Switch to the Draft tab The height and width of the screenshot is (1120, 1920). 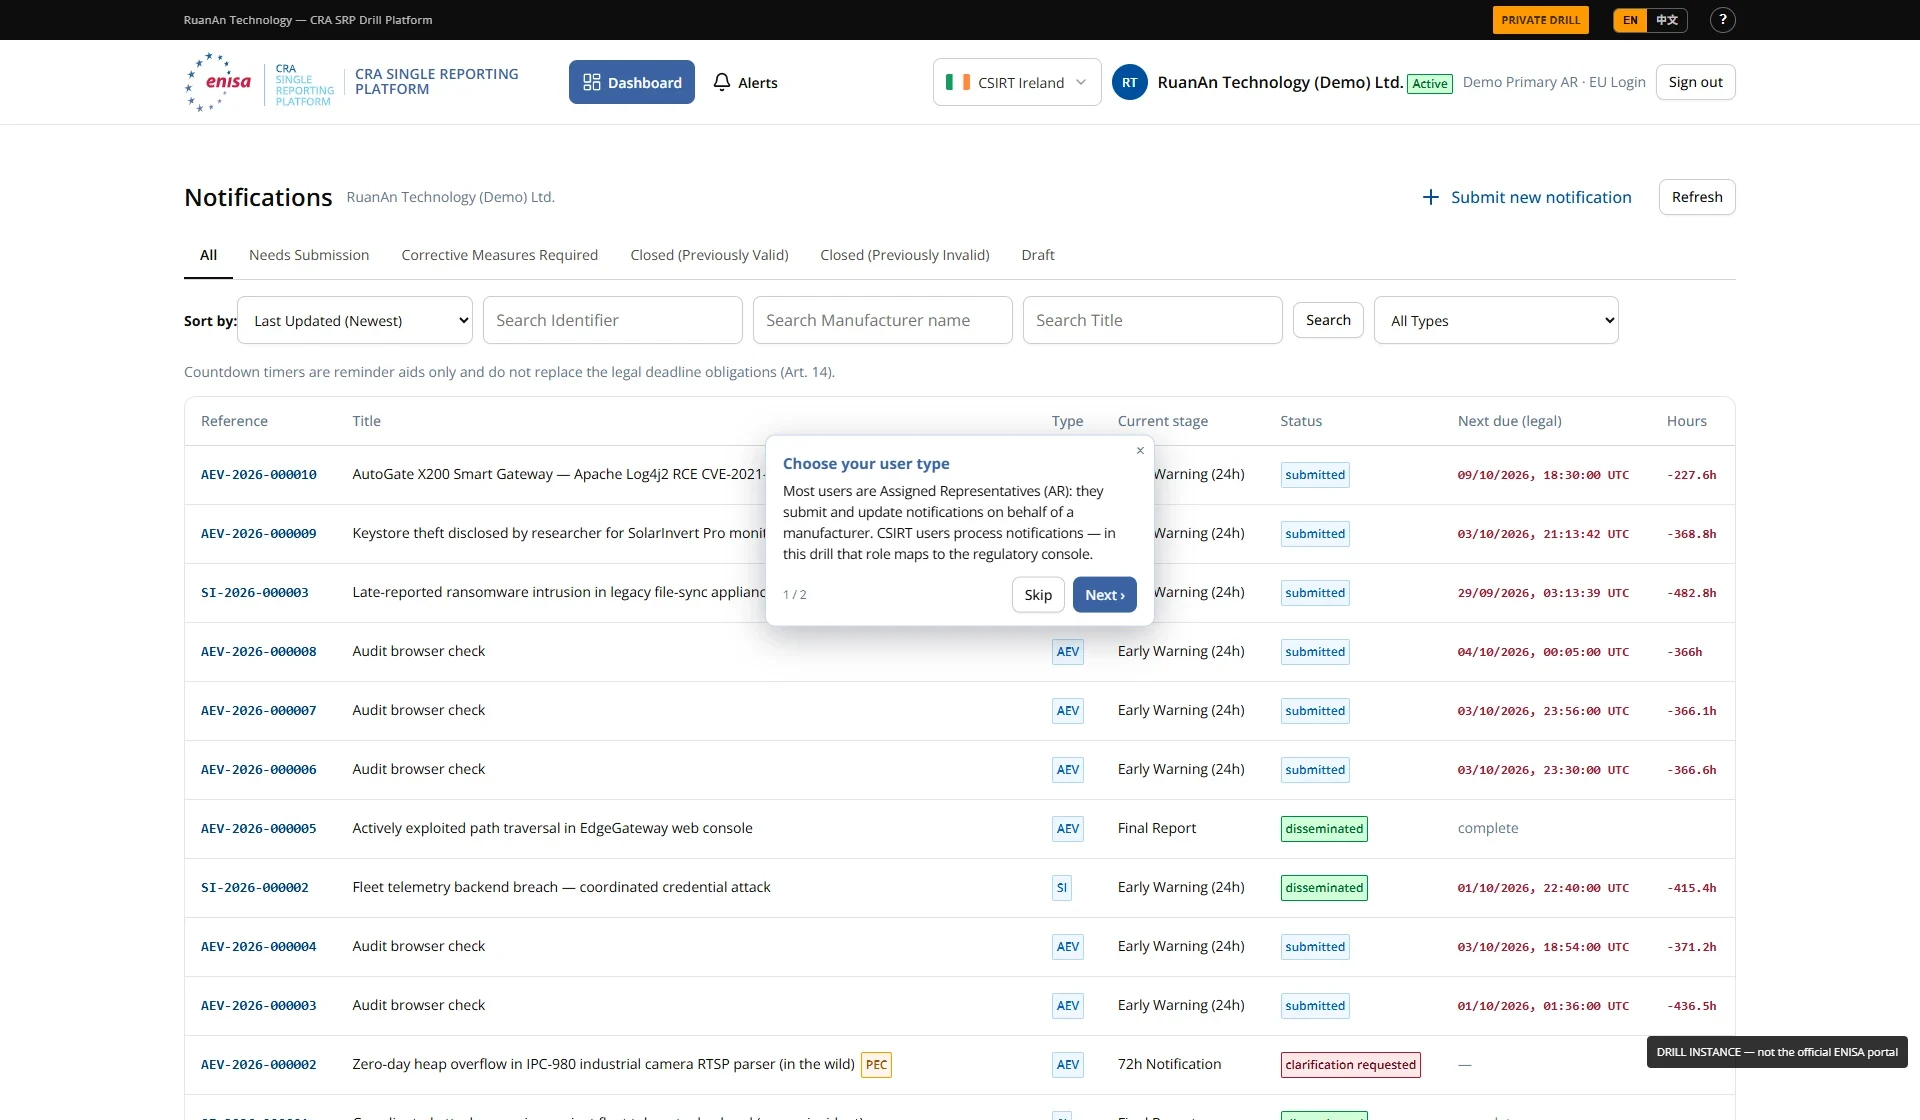point(1038,255)
